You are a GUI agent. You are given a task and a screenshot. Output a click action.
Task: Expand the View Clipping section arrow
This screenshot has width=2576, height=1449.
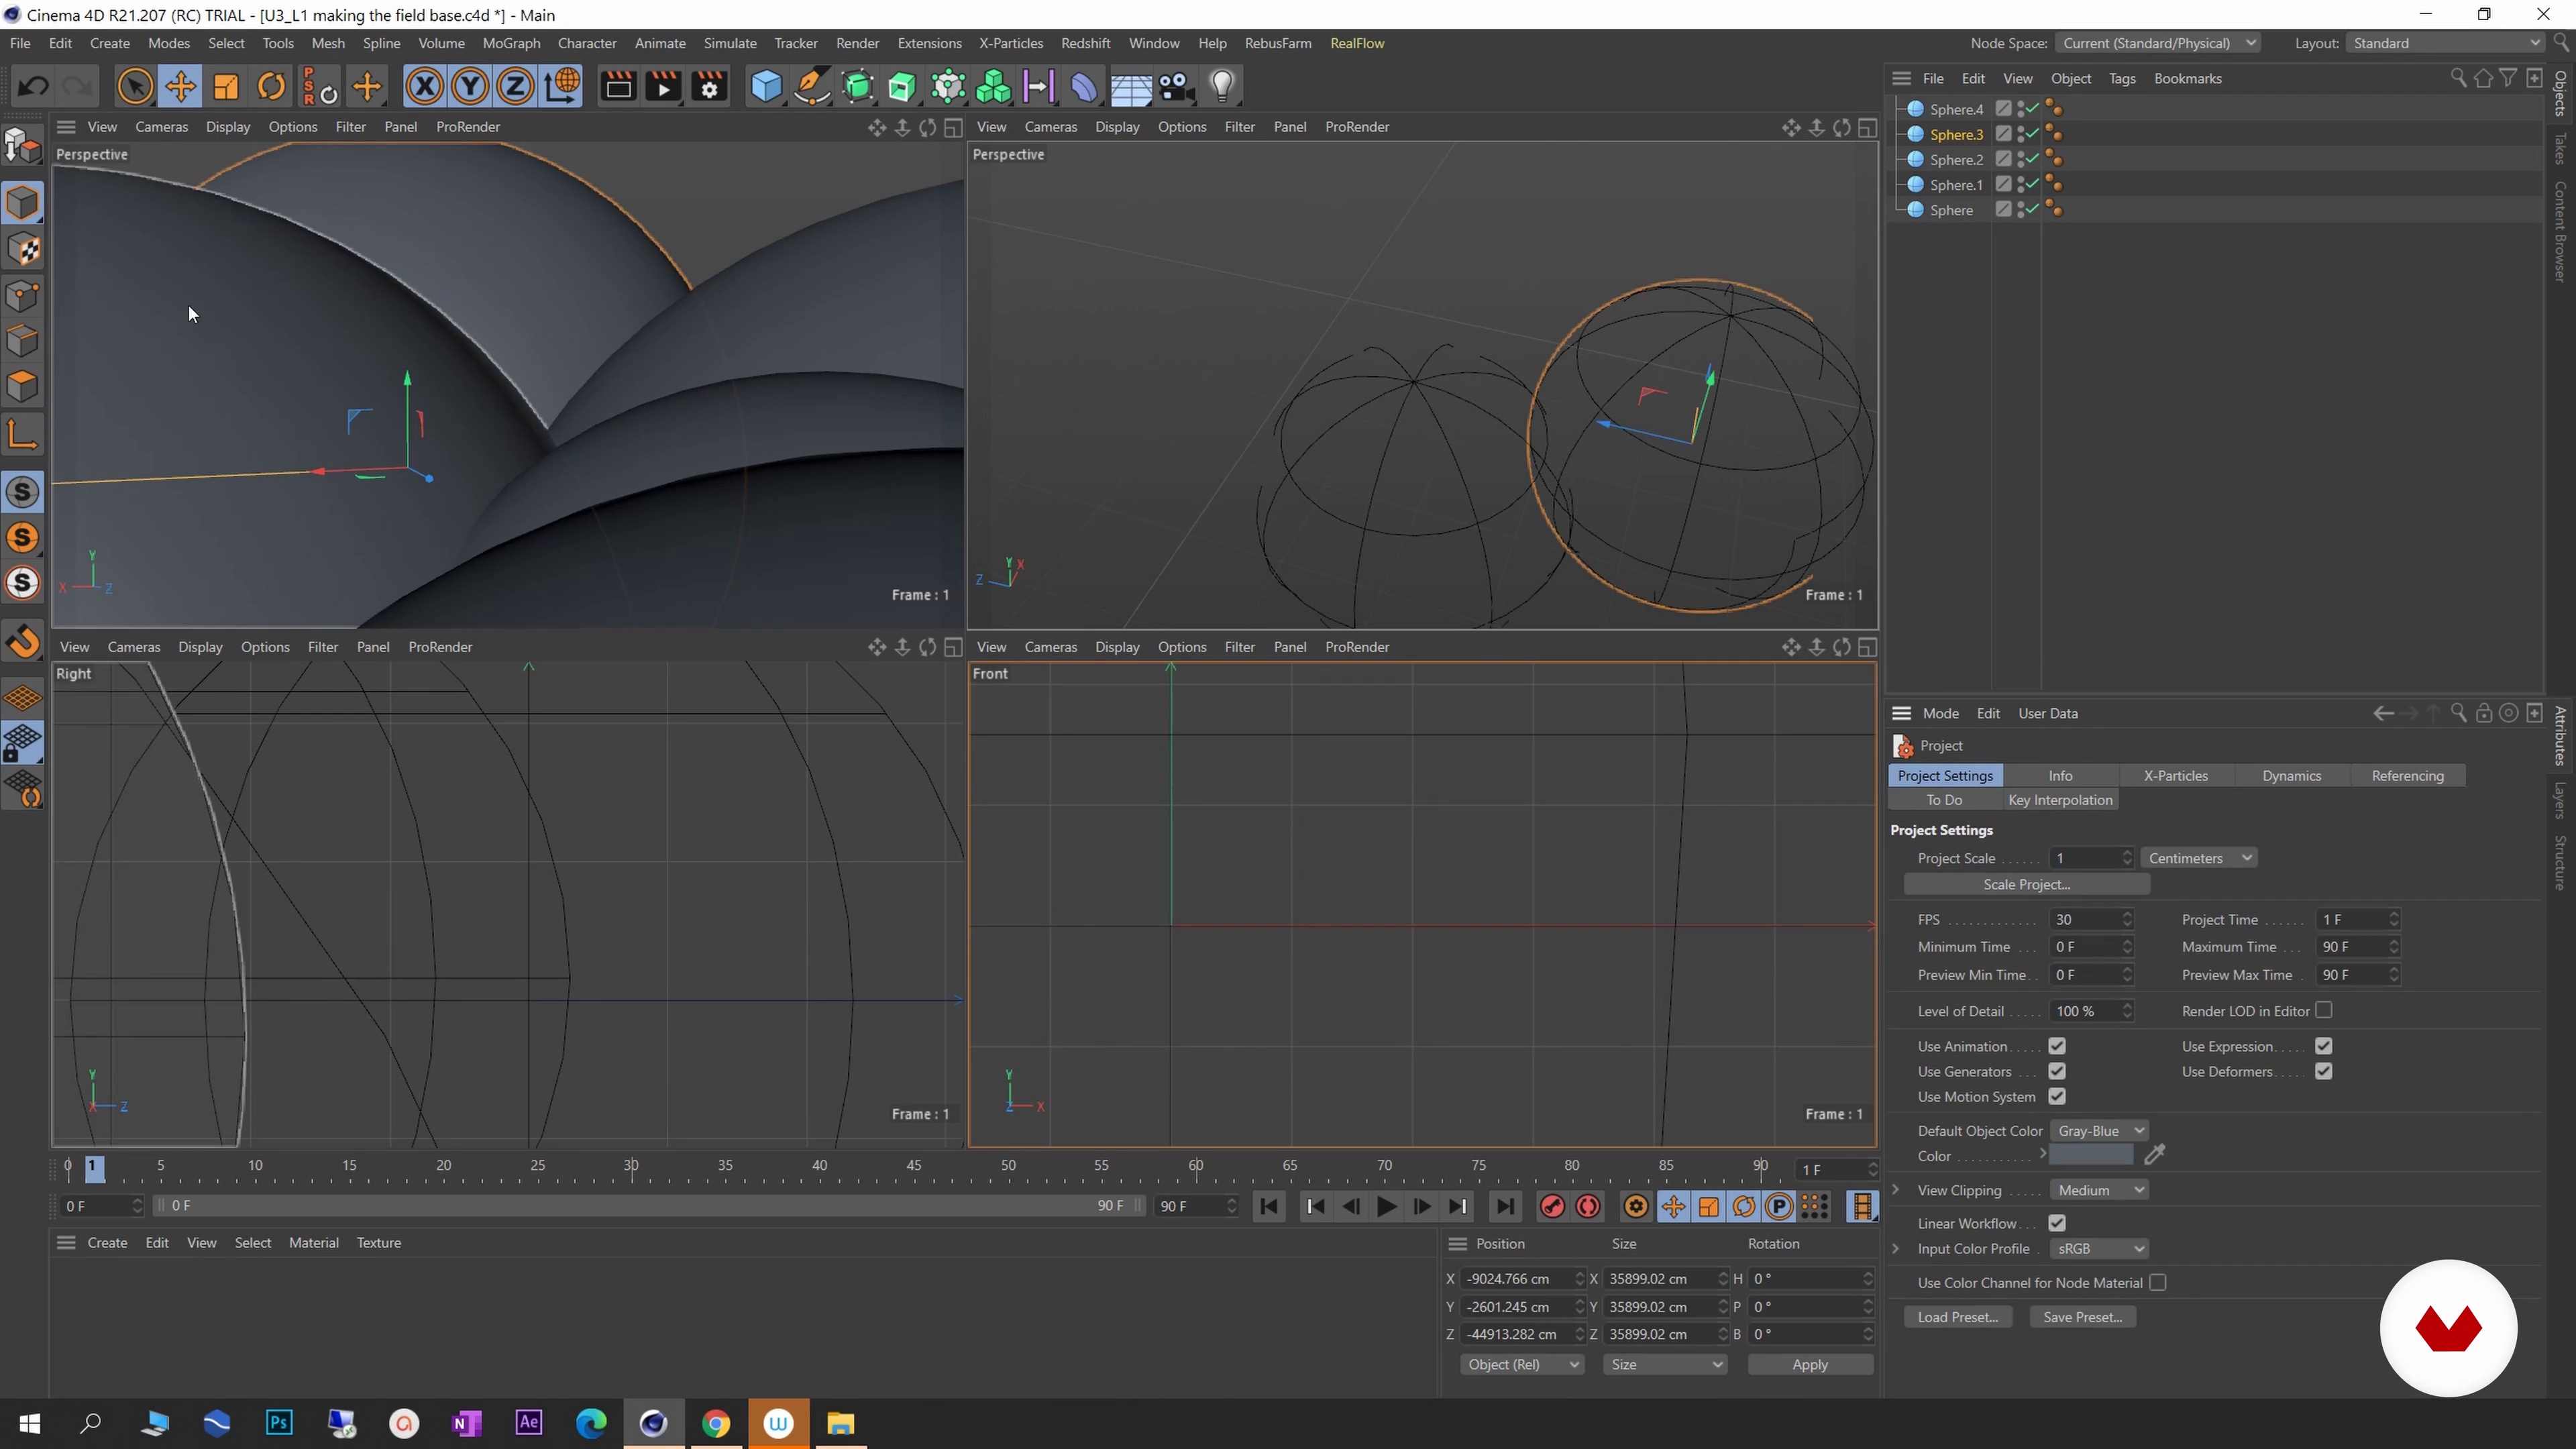1896,1190
